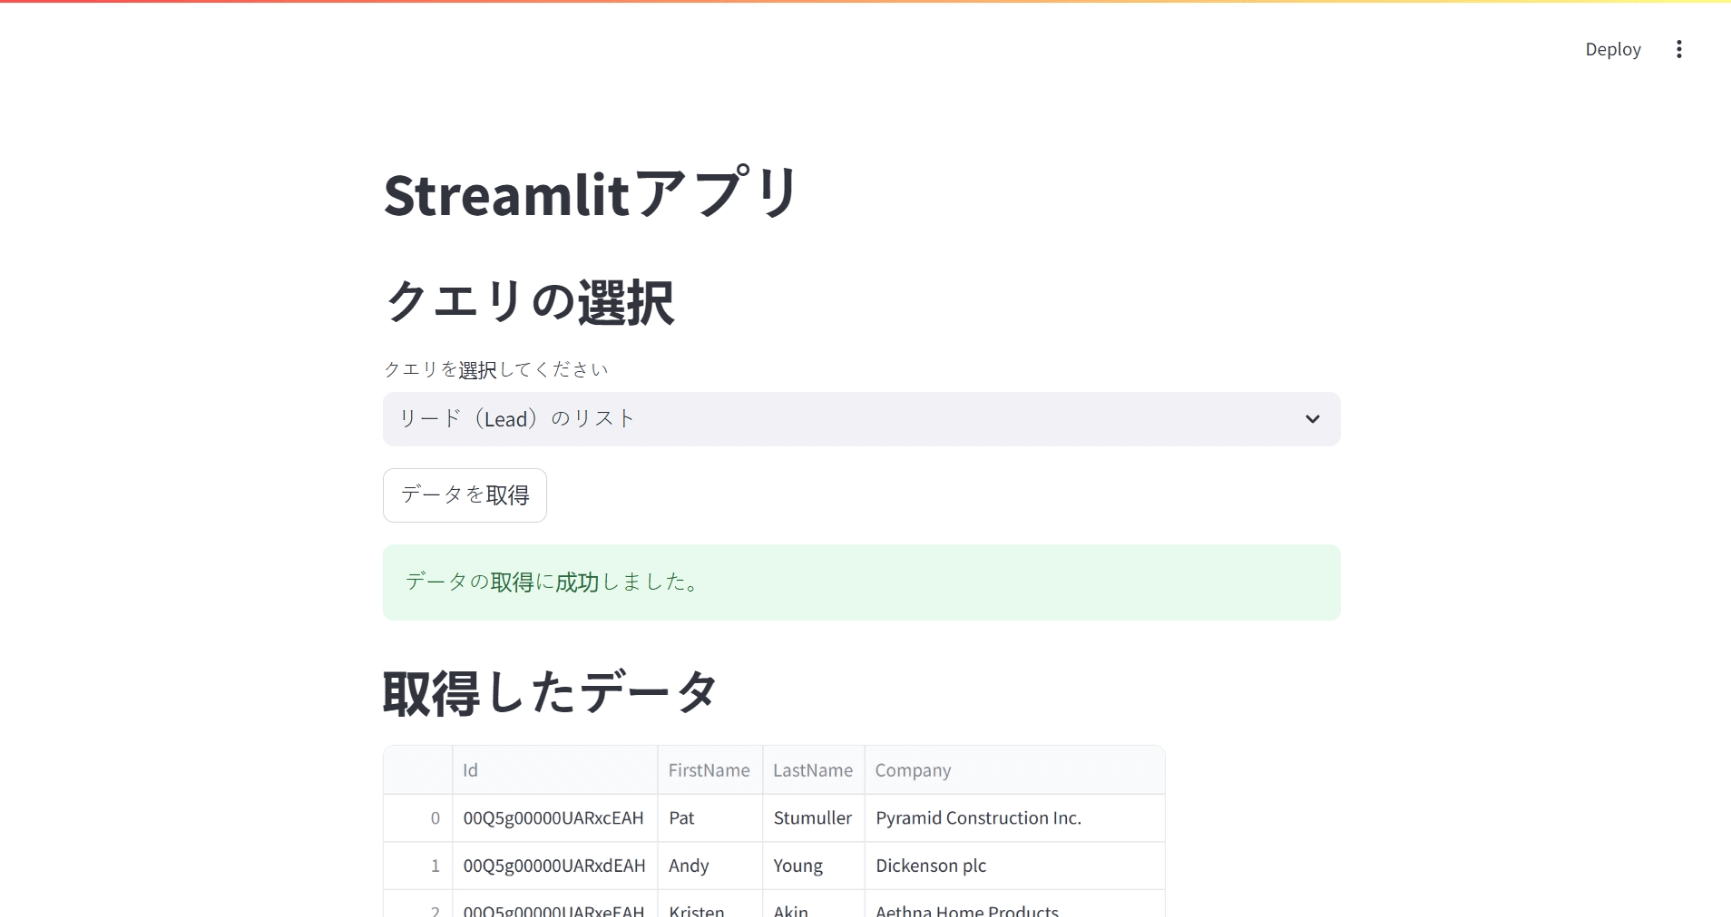Click the Deploy button

click(1612, 49)
